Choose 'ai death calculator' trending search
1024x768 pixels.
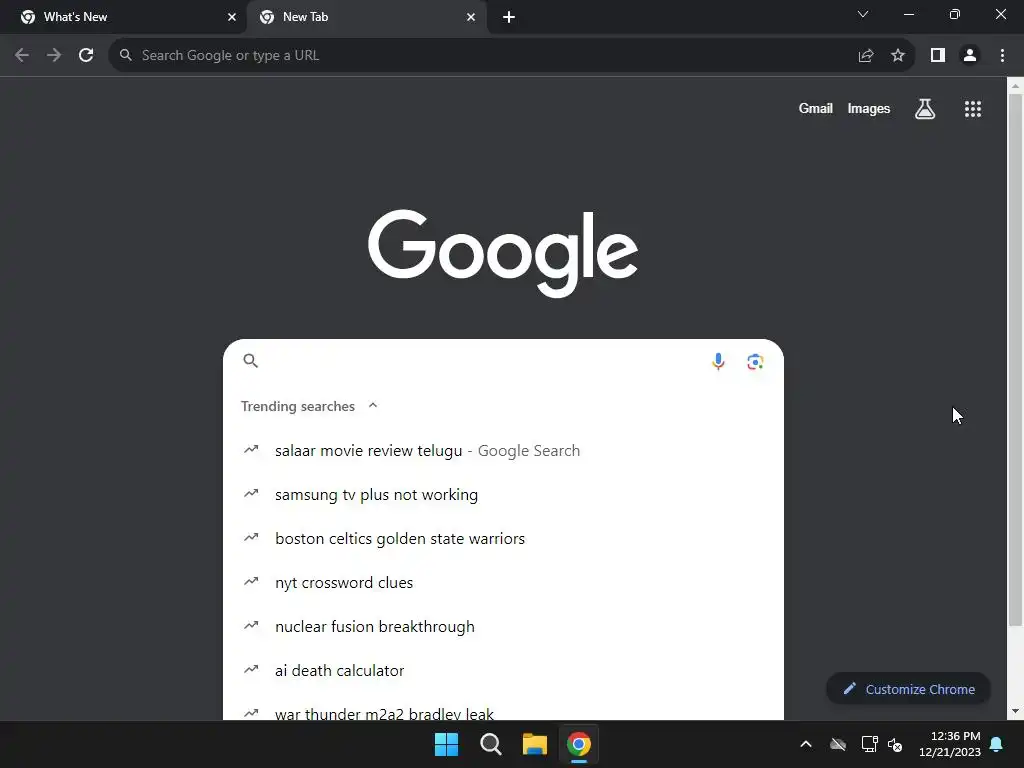[504, 671]
